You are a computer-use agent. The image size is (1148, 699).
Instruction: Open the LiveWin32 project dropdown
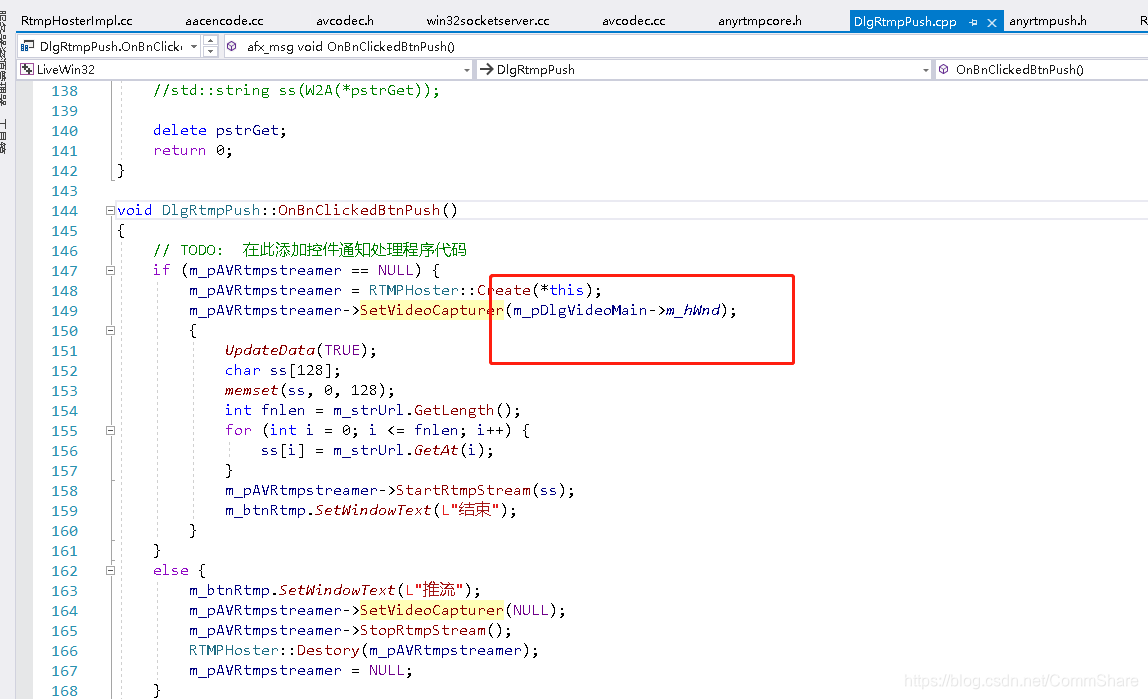(466, 70)
